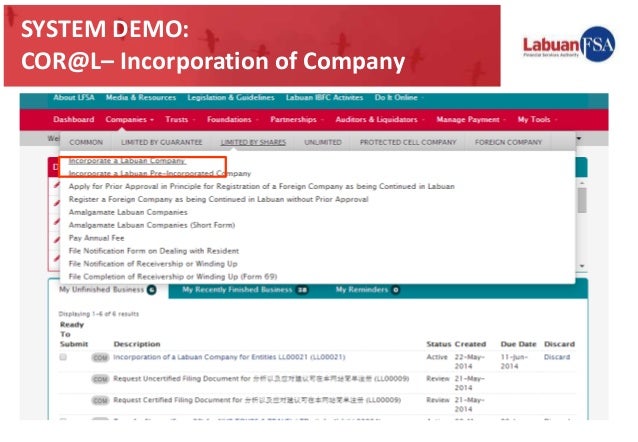Click Incorporate a Labuan Pre-Incorporated Company
The width and height of the screenshot is (638, 442).
(160, 173)
